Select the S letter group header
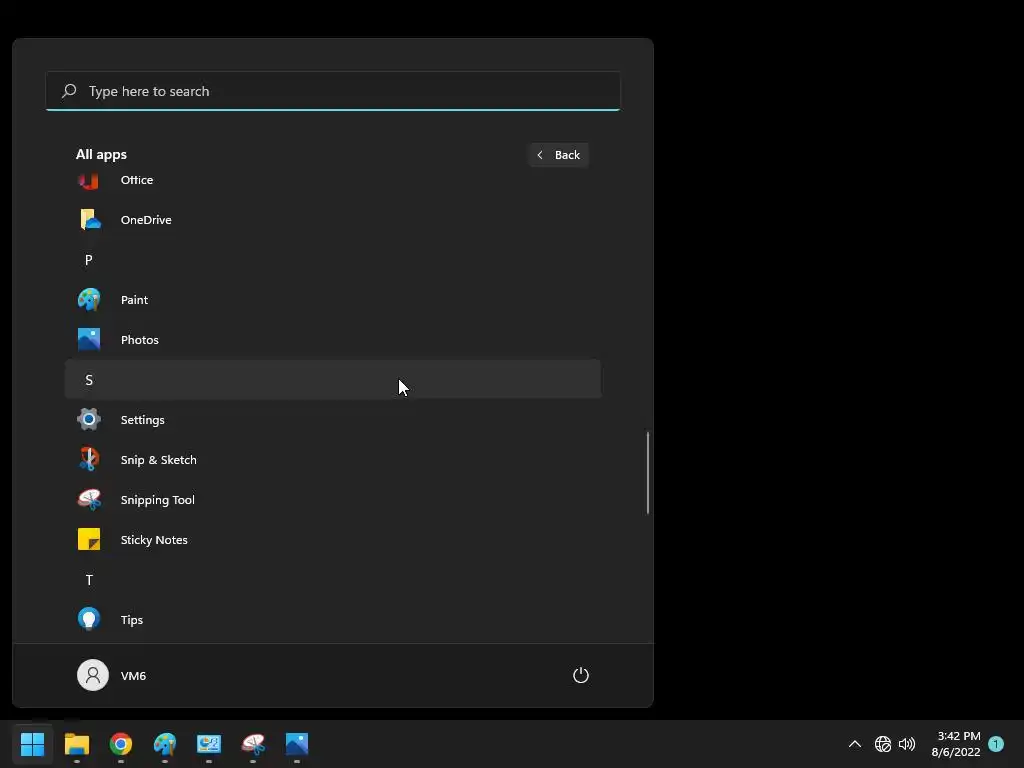 332,379
